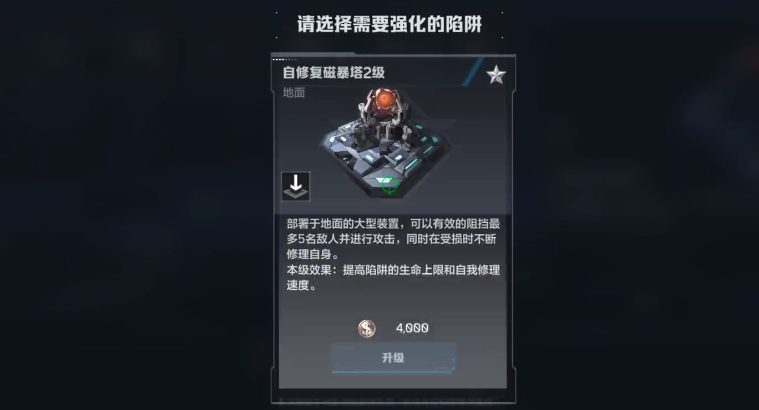Click dark background left of the card
Viewport: 759px width, 410px height.
point(136,203)
